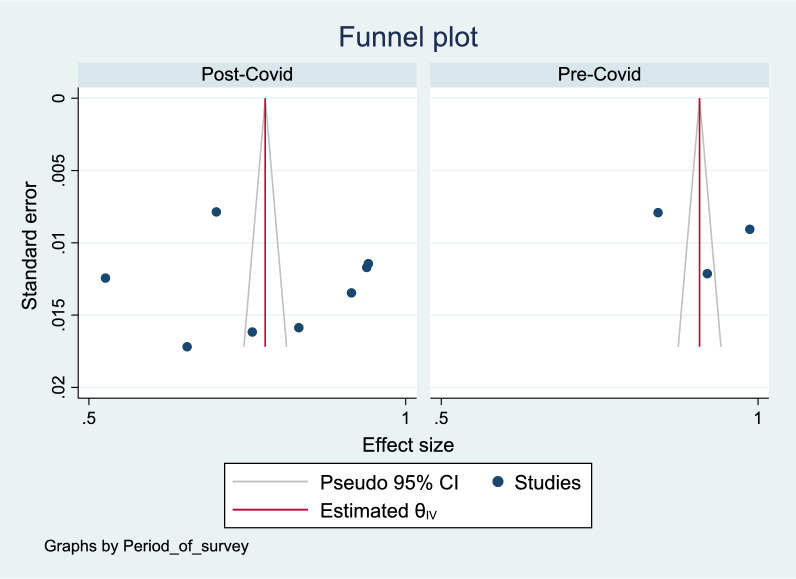Click the rightmost Pre-Covid study point

click(750, 229)
